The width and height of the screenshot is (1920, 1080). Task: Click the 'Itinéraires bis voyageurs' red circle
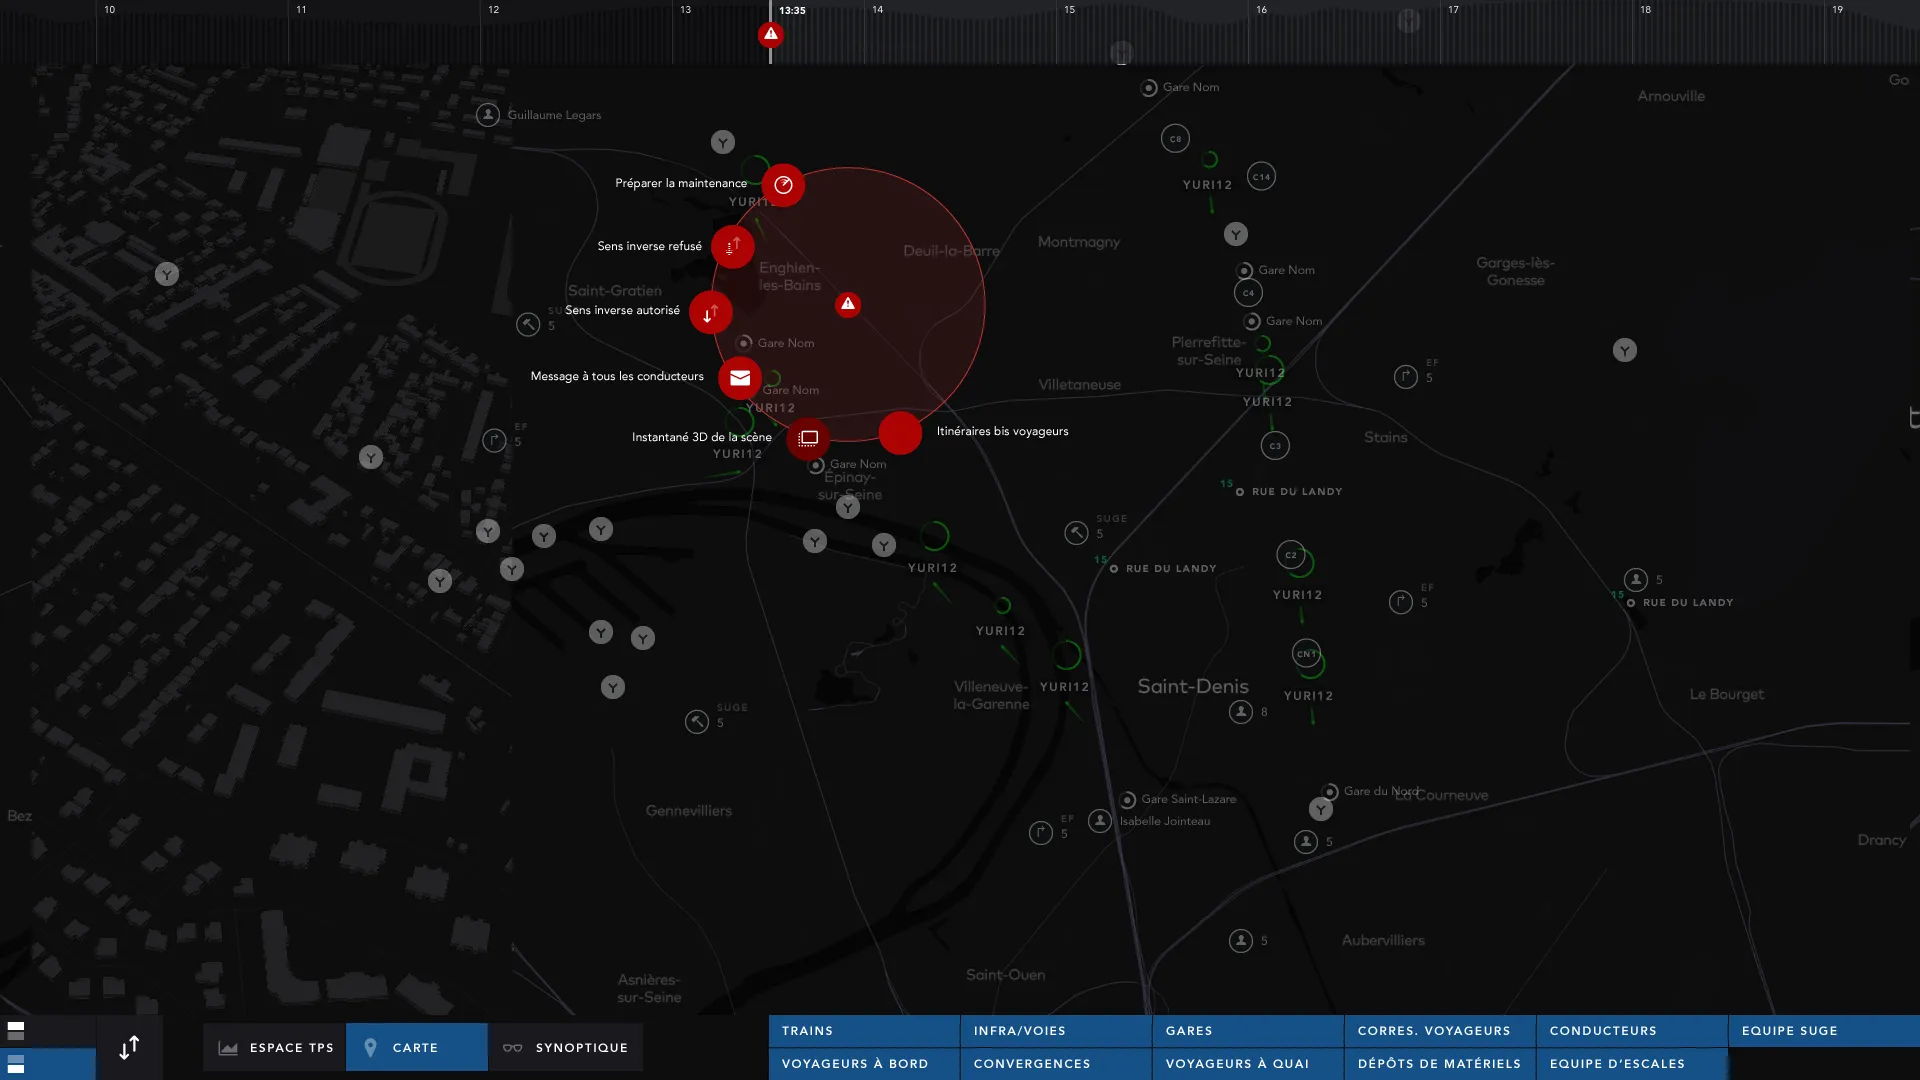[900, 433]
